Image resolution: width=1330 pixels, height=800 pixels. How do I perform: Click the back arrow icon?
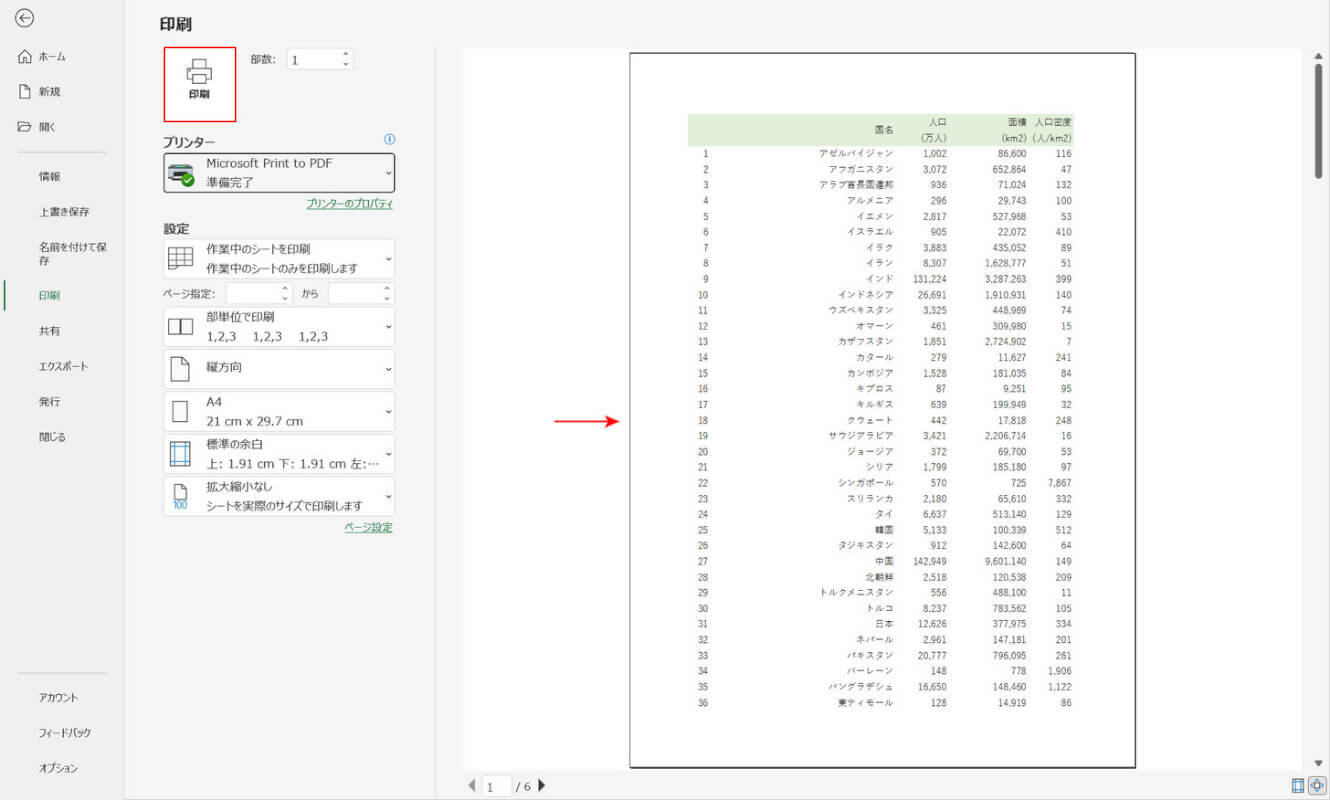pyautogui.click(x=25, y=18)
